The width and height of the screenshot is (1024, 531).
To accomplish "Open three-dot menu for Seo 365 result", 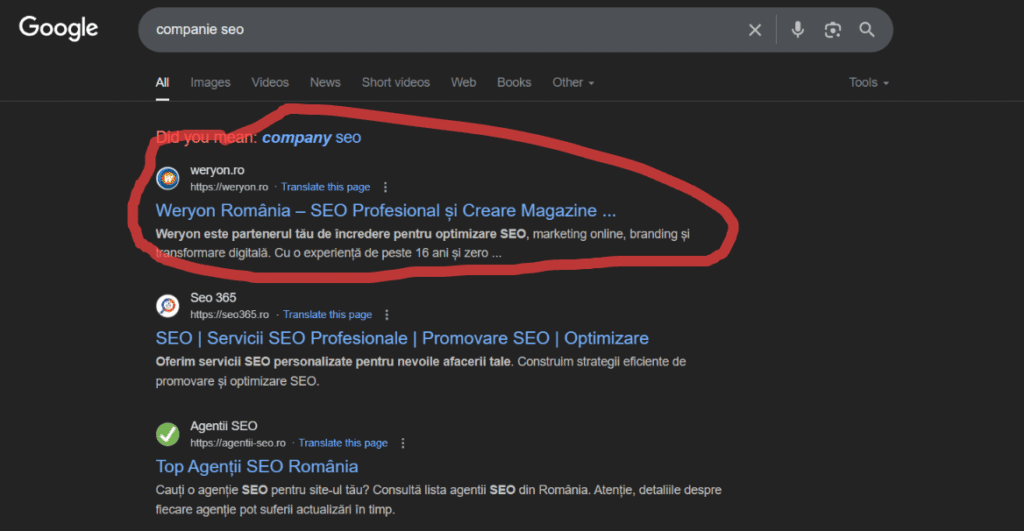I will (x=388, y=314).
